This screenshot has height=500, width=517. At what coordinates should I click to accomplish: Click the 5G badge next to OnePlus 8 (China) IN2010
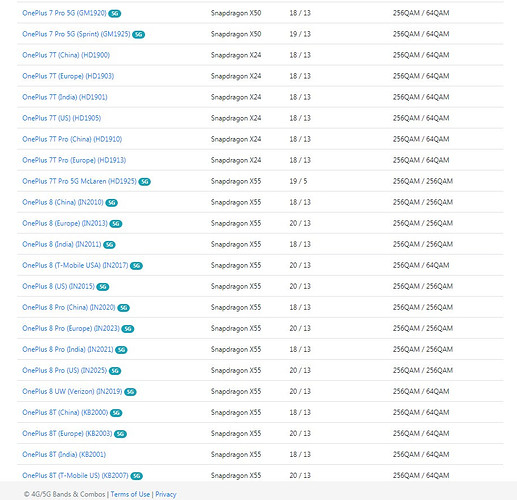pyautogui.click(x=111, y=203)
